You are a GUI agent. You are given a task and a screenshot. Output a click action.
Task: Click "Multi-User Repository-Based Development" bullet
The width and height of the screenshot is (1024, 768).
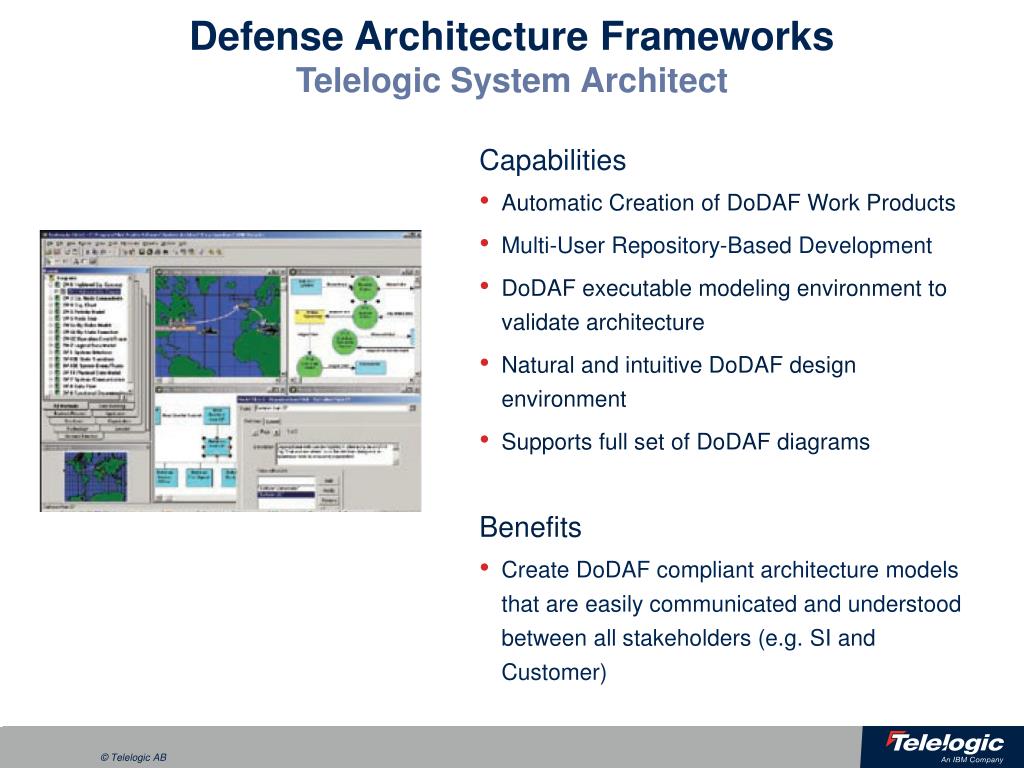716,245
